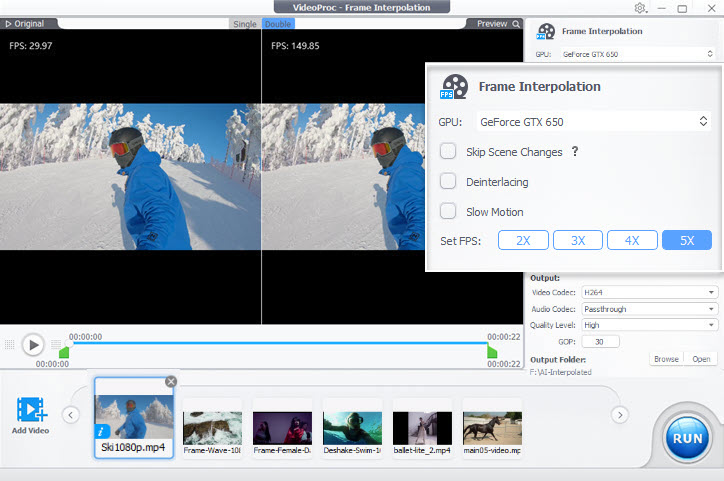Switch to Single view tab
The width and height of the screenshot is (724, 481).
(244, 24)
